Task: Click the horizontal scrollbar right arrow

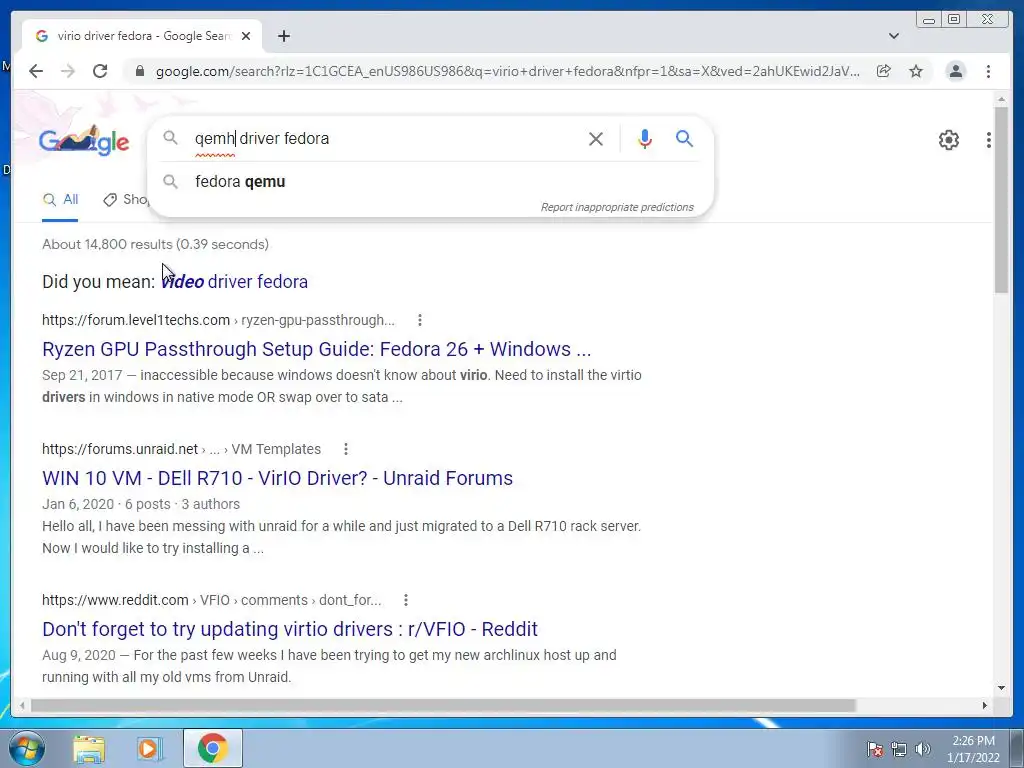Action: [x=985, y=705]
